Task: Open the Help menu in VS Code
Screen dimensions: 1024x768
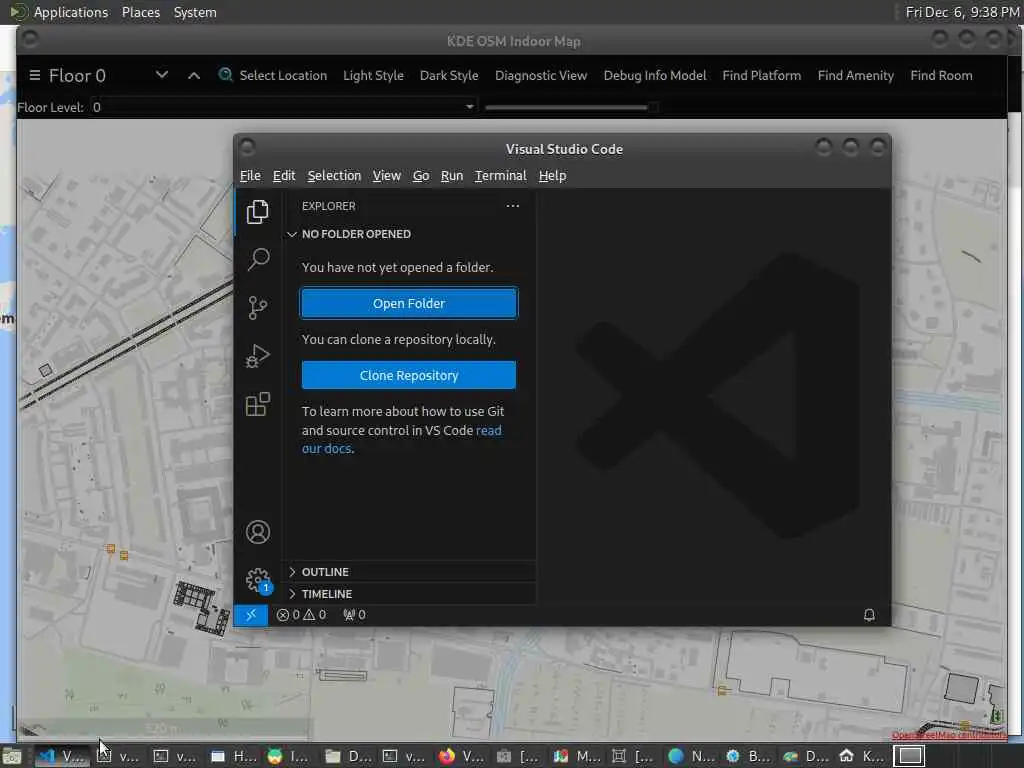Action: (x=552, y=176)
